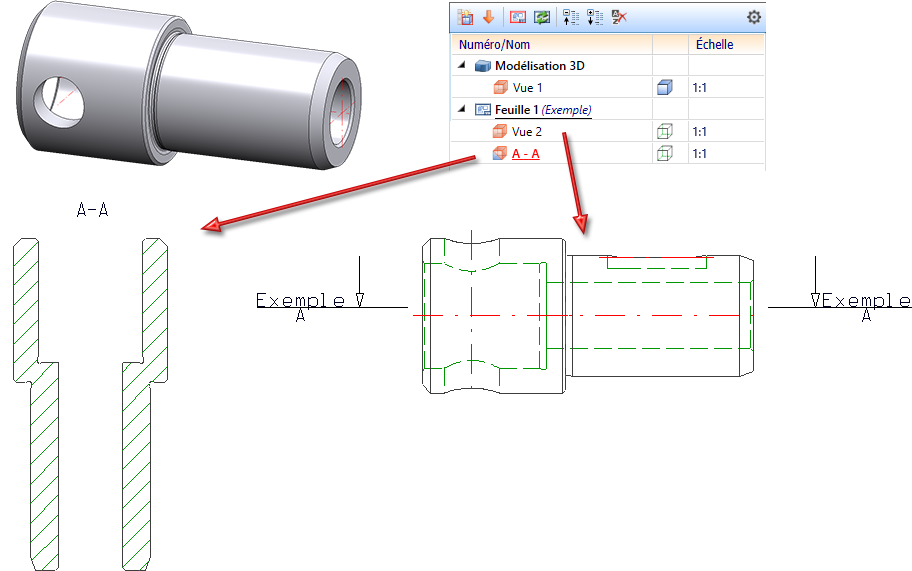Viewport: 912px width, 571px height.
Task: Select the right hatched section profile
Action: [145, 404]
